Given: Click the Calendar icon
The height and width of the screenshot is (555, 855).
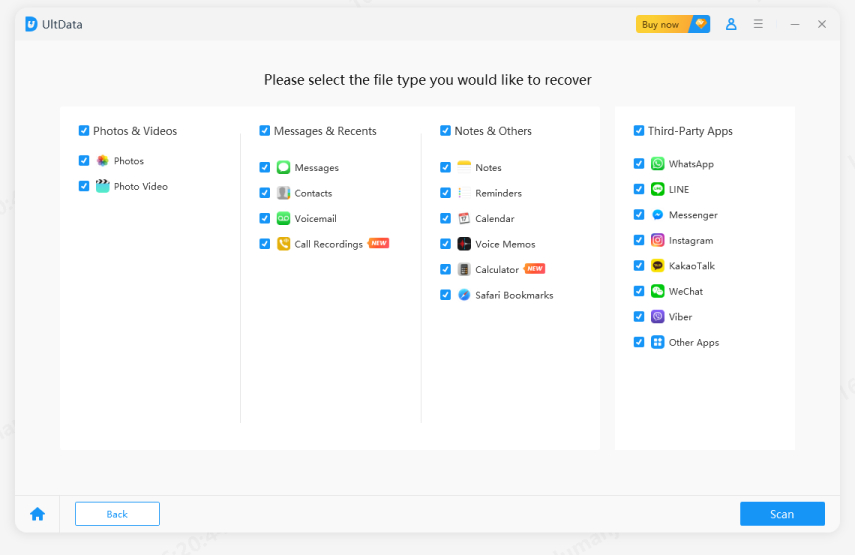Looking at the screenshot, I should tap(464, 219).
